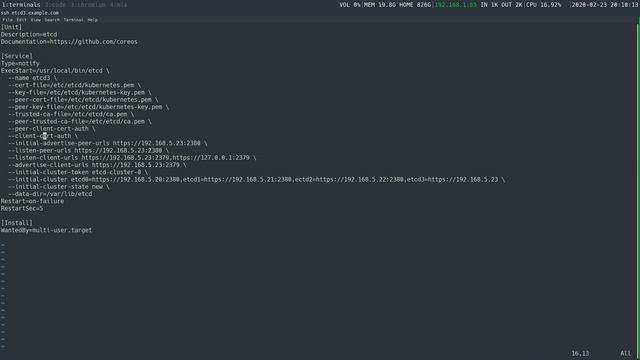Image resolution: width=640 pixels, height=360 pixels.
Task: Switch to the 2:code workspace
Action: pyautogui.click(x=55, y=5)
